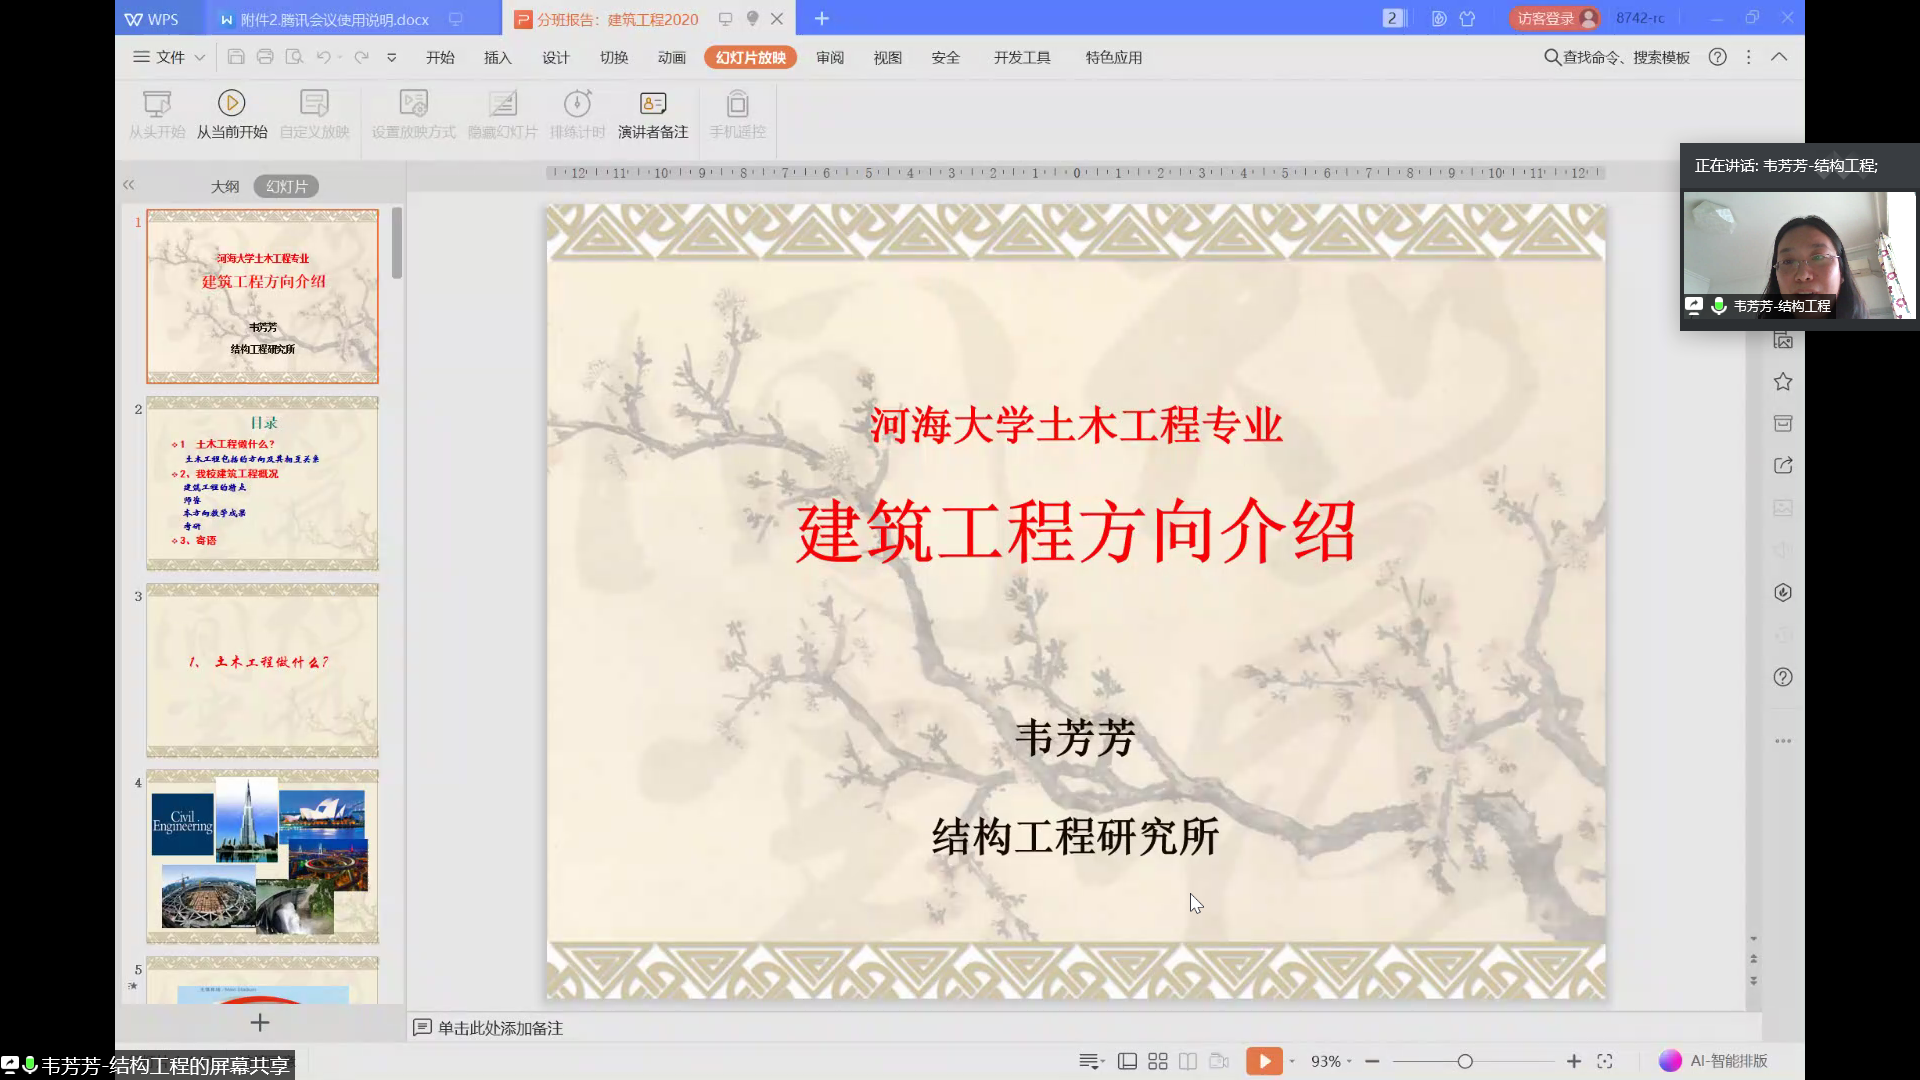This screenshot has height=1080, width=1920.
Task: Open the help icon in right sidebar
Action: (1782, 677)
